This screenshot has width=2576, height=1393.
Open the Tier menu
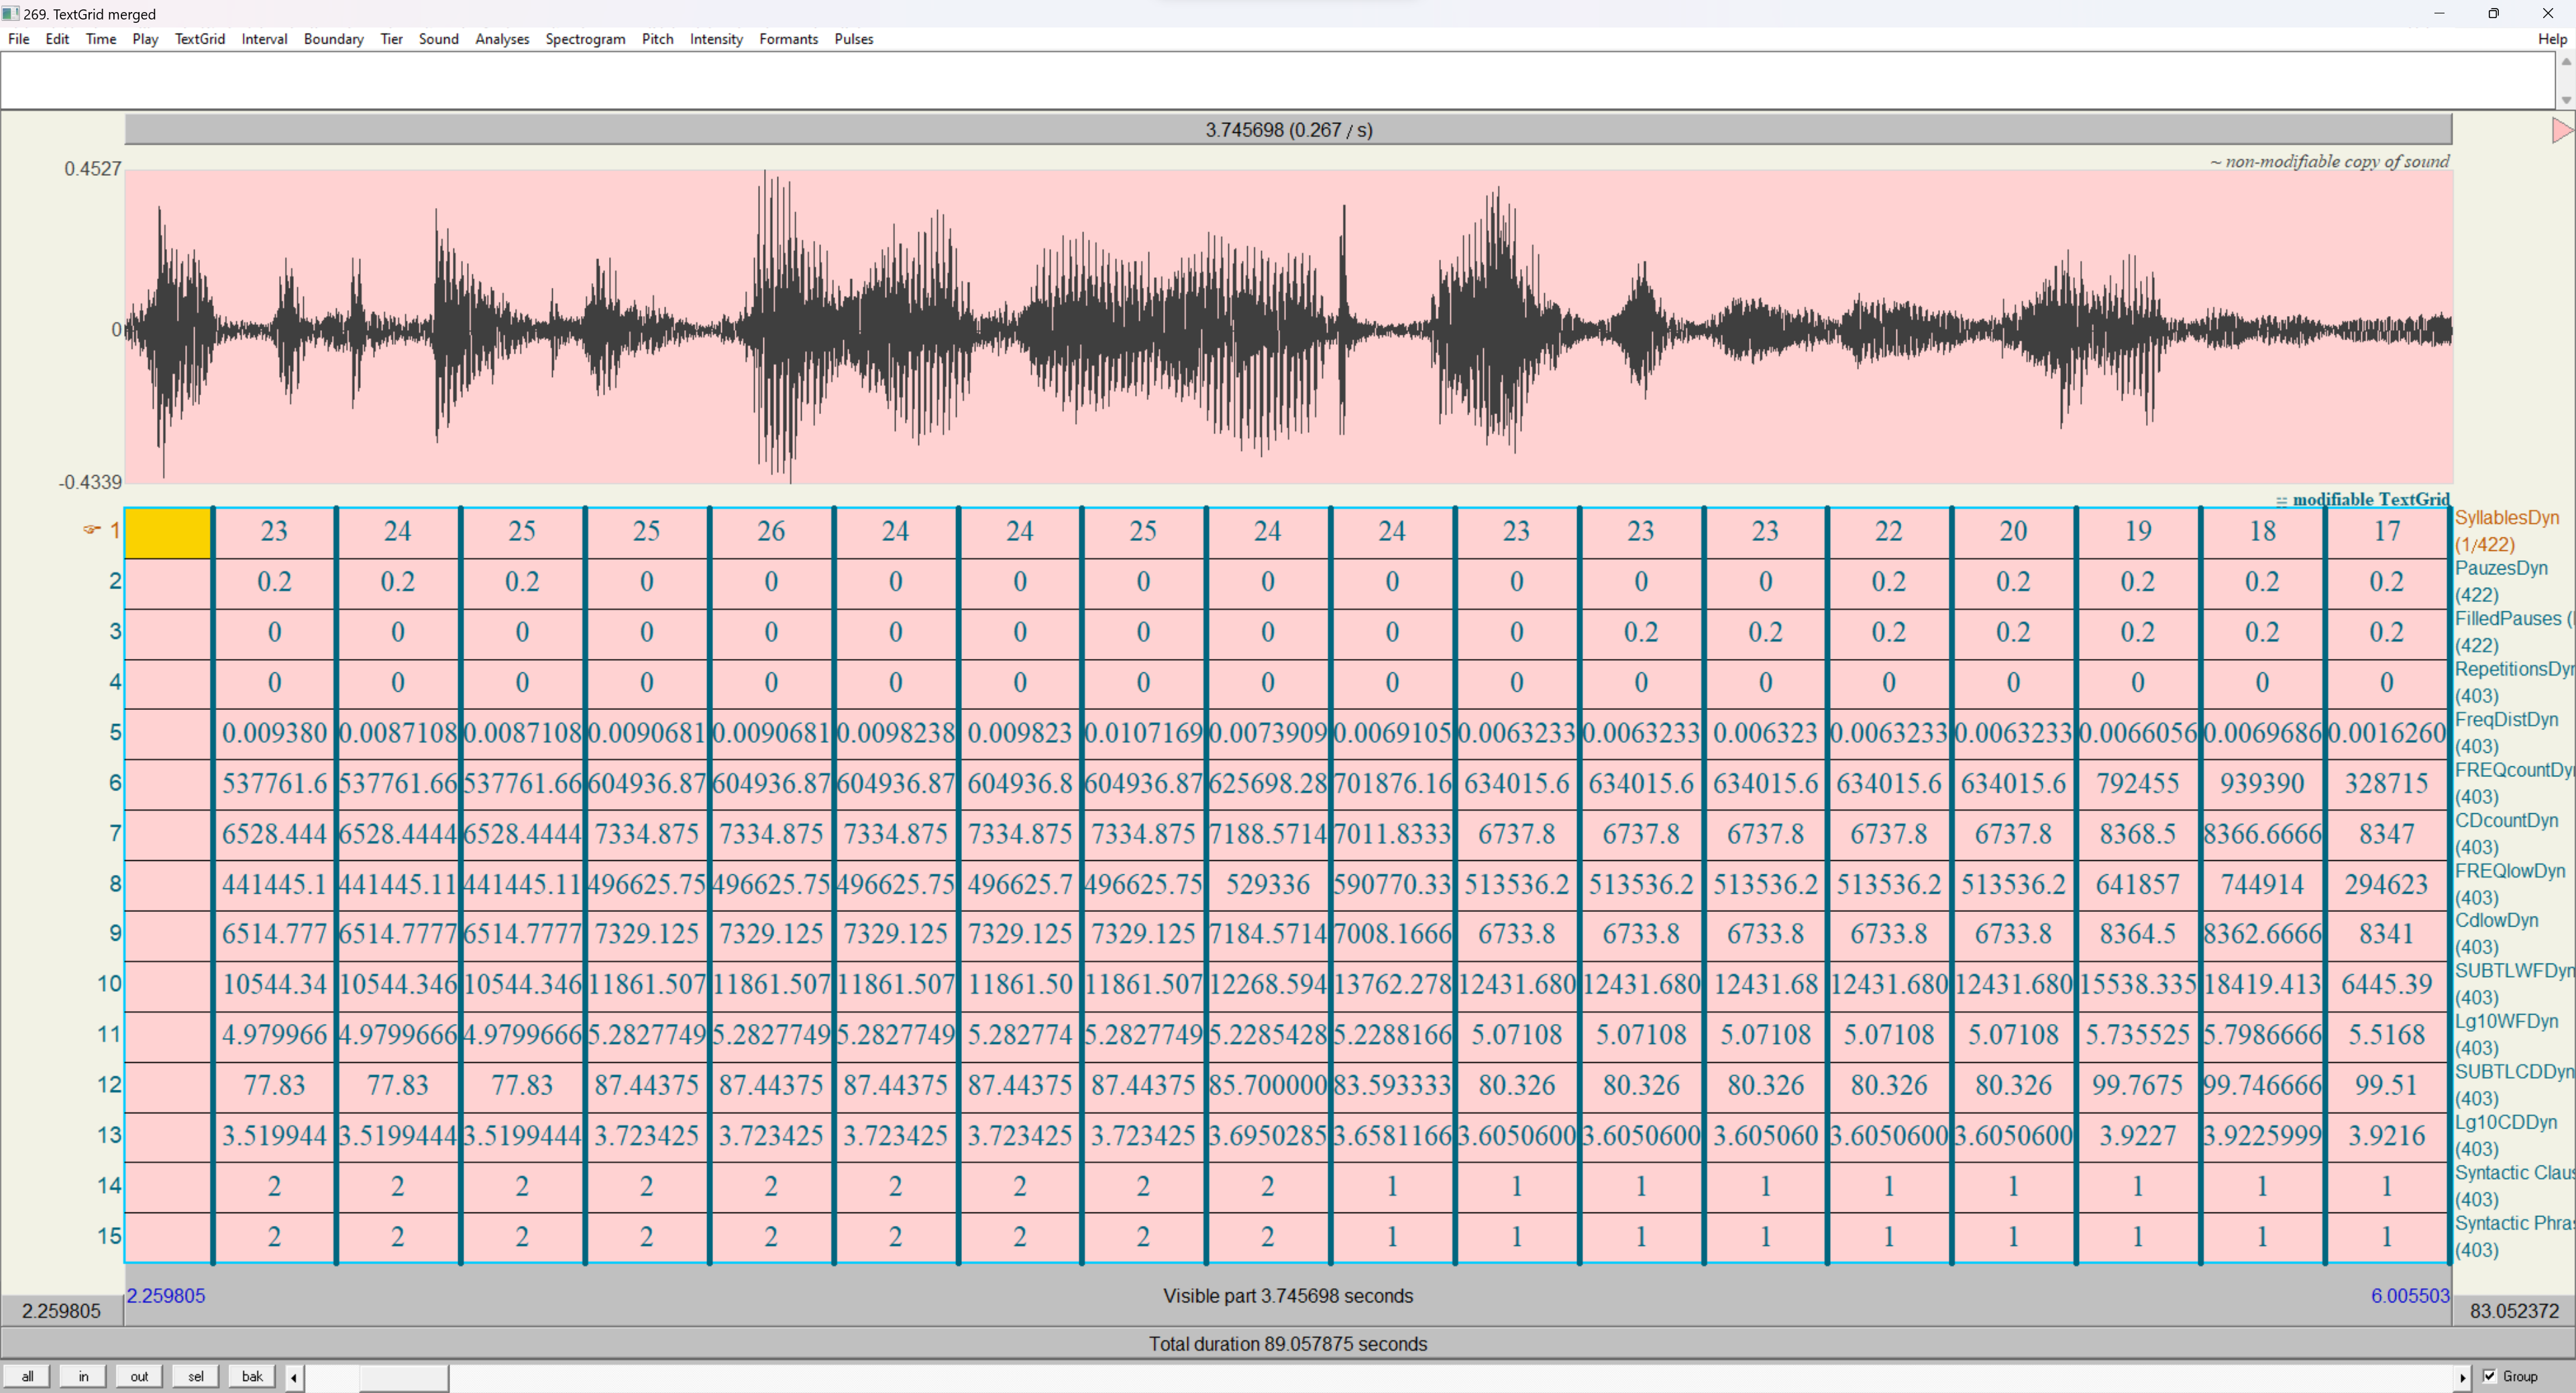tap(391, 39)
